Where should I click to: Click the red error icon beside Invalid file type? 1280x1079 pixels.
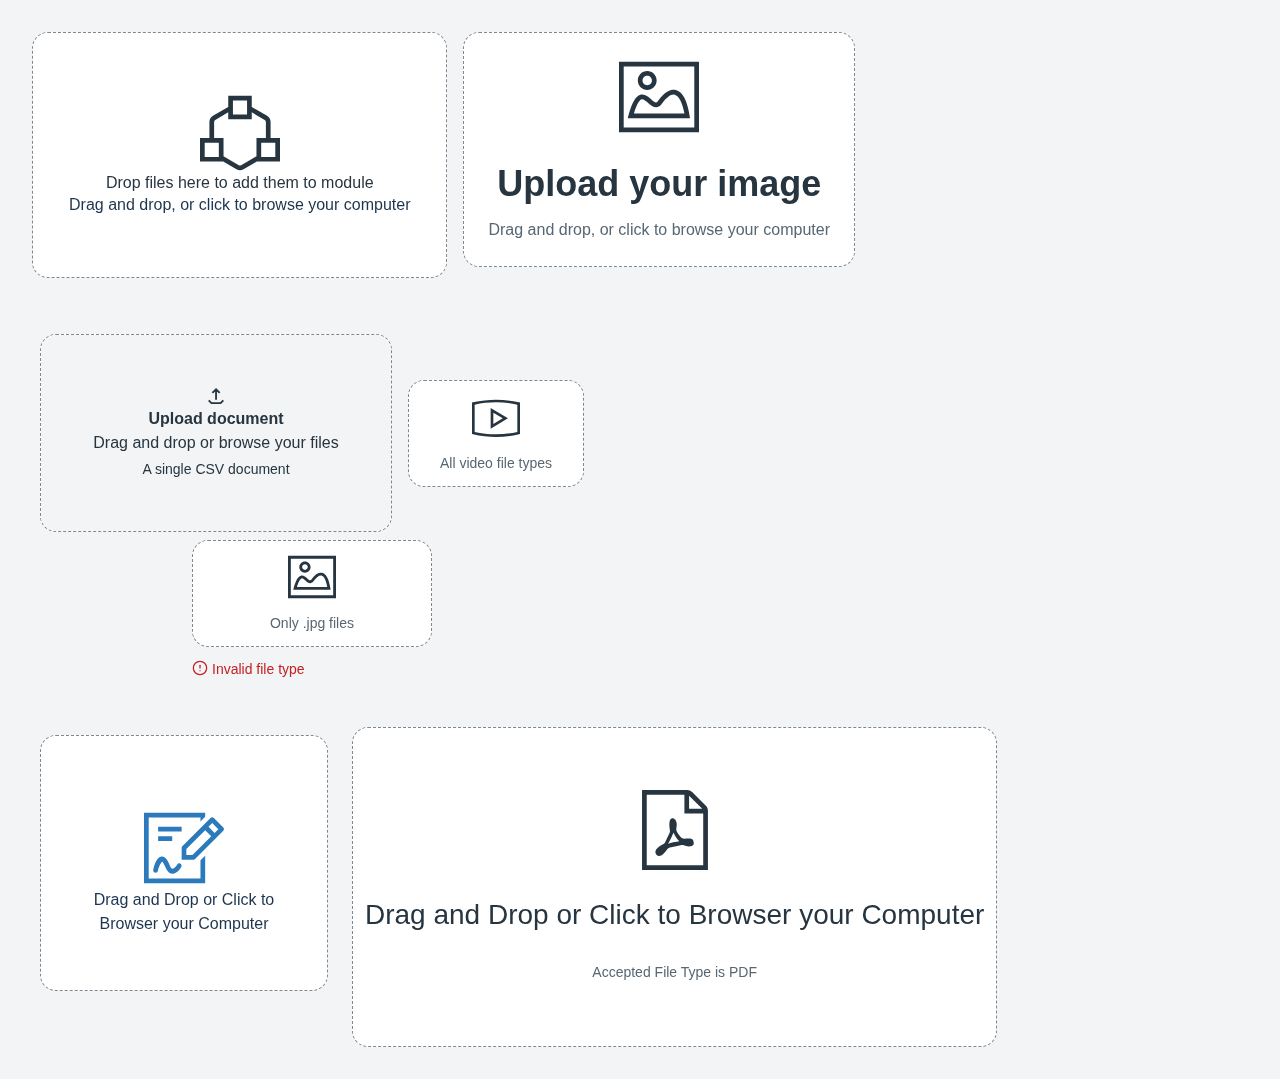(200, 668)
